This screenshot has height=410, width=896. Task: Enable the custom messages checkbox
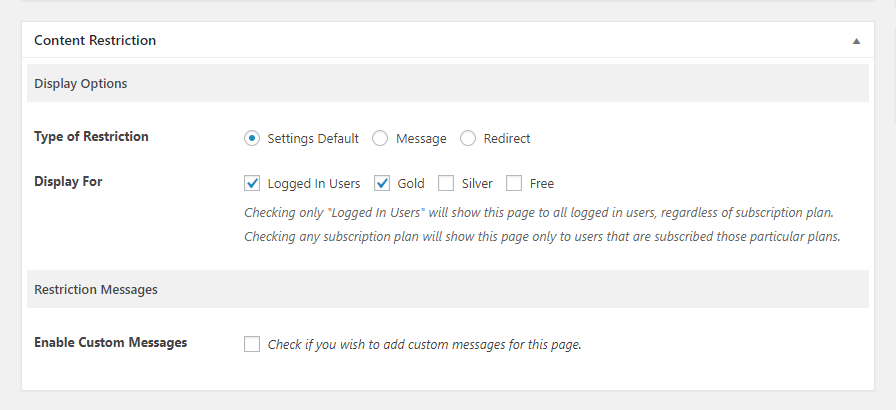252,344
